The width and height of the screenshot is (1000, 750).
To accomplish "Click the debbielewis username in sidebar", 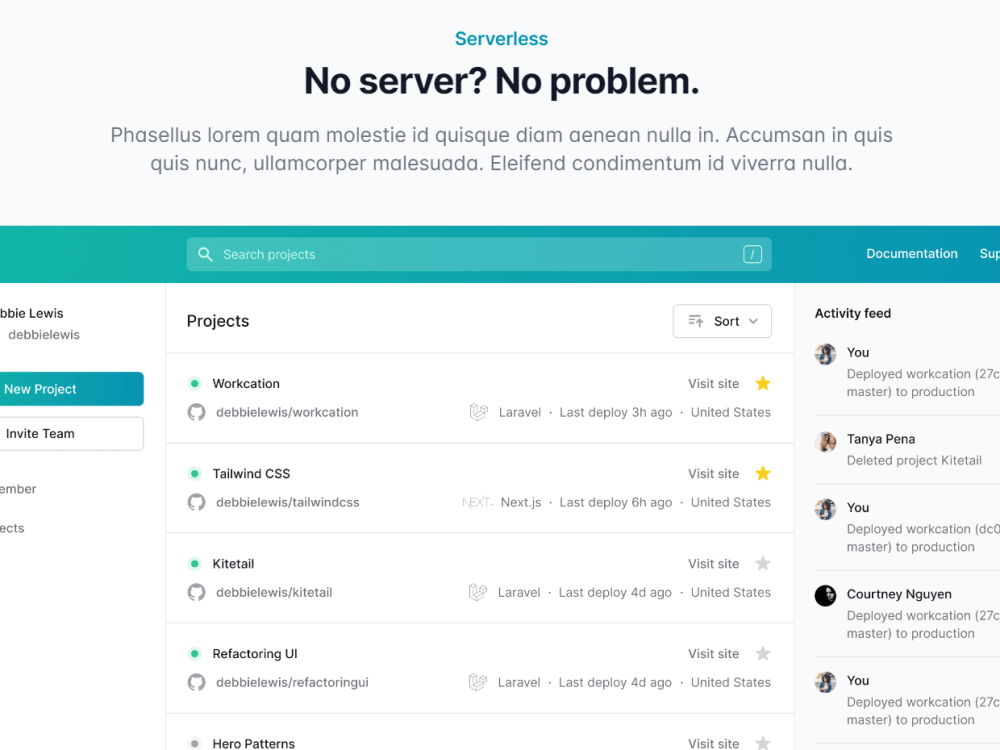I will pos(43,335).
